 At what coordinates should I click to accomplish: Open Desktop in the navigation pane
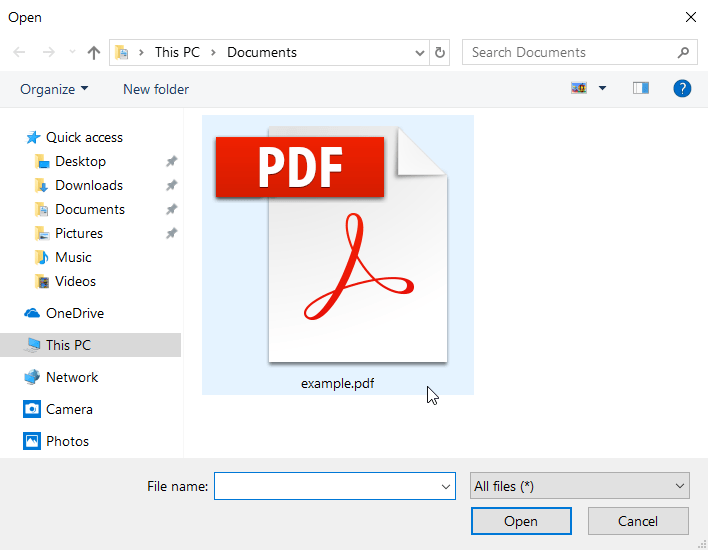click(80, 161)
